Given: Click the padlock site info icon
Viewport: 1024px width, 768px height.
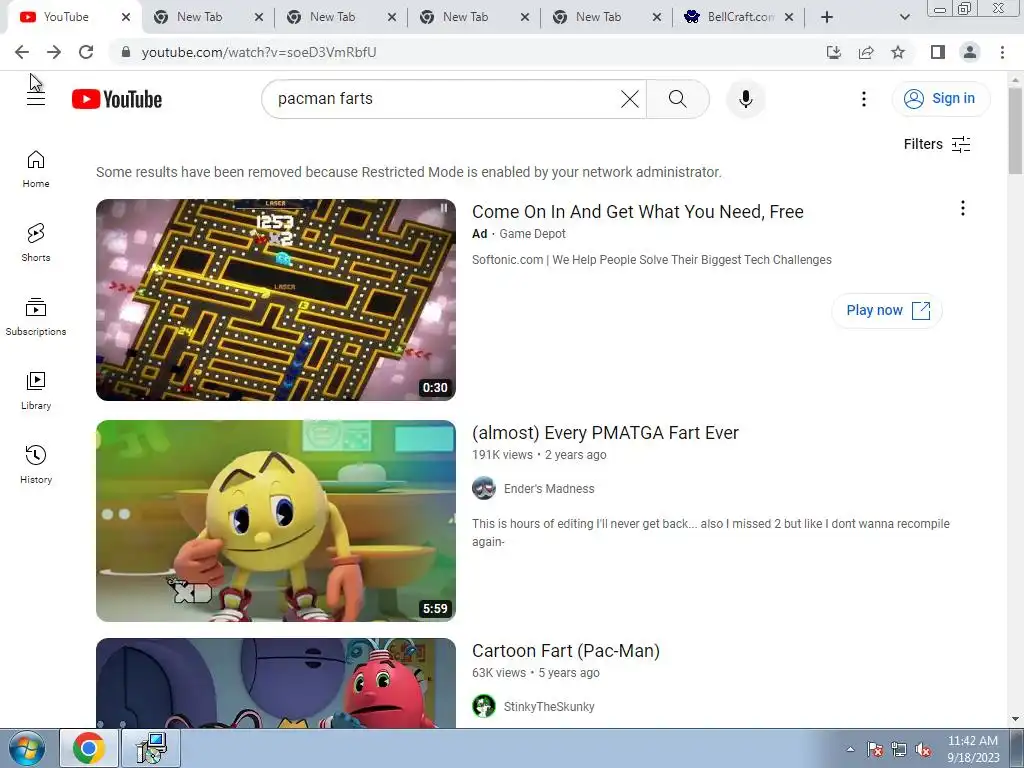Looking at the screenshot, I should pos(126,52).
